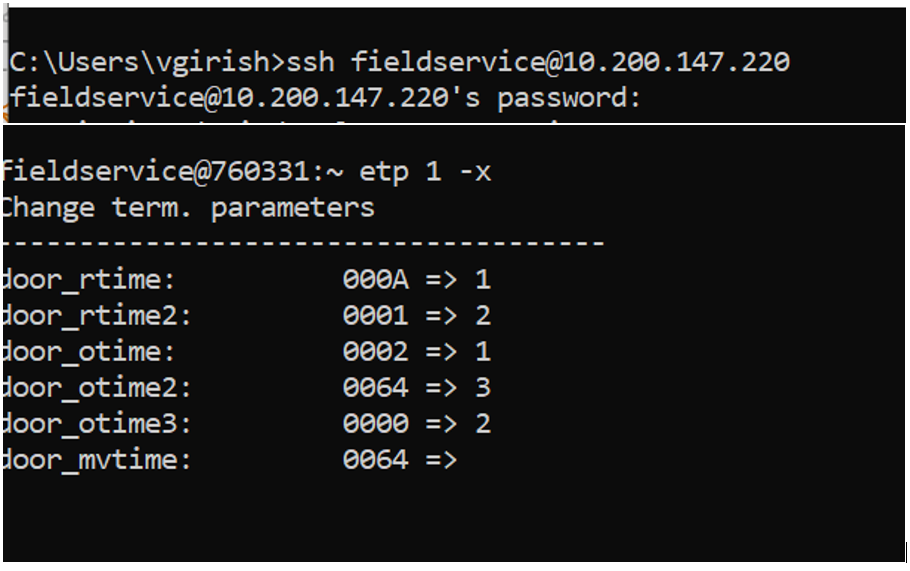The image size is (910, 571).
Task: Click the fieldservice password prompt line
Action: click(x=324, y=98)
